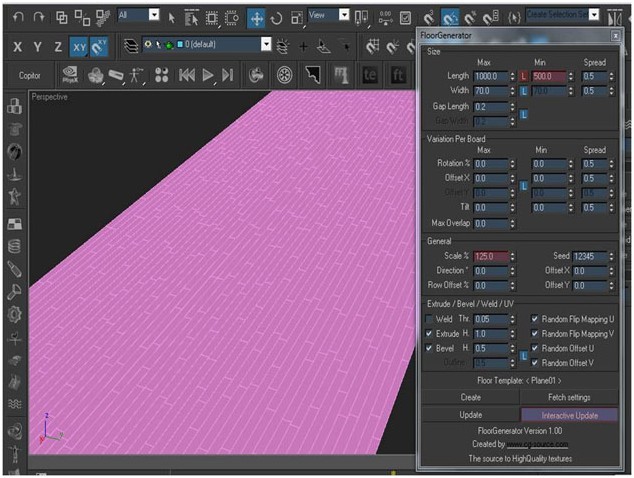Click the Floor Template Plane01 pick button
The width and height of the screenshot is (634, 478).
coord(520,381)
